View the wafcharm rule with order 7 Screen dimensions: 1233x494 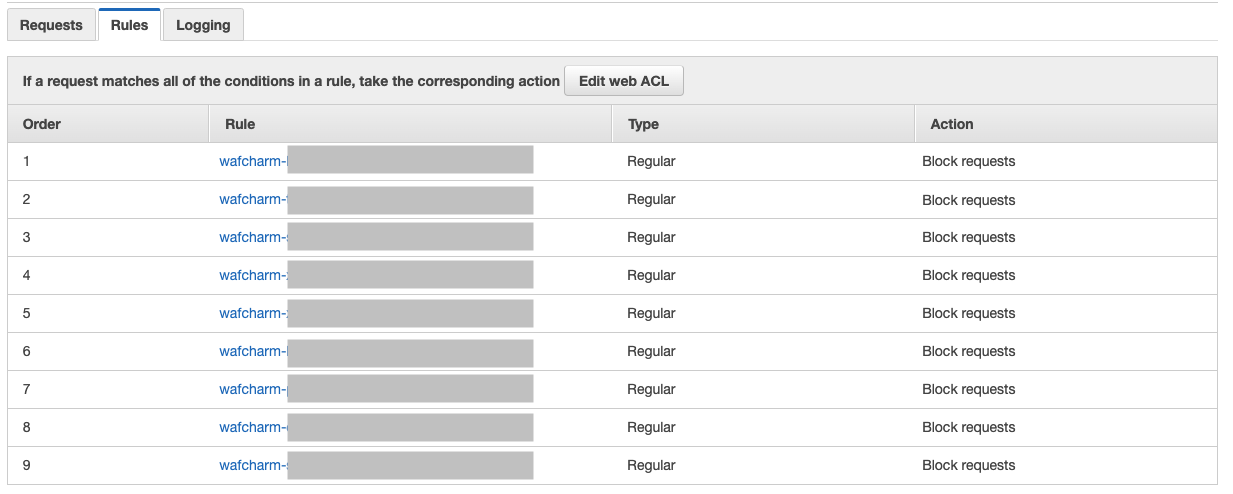(x=252, y=389)
